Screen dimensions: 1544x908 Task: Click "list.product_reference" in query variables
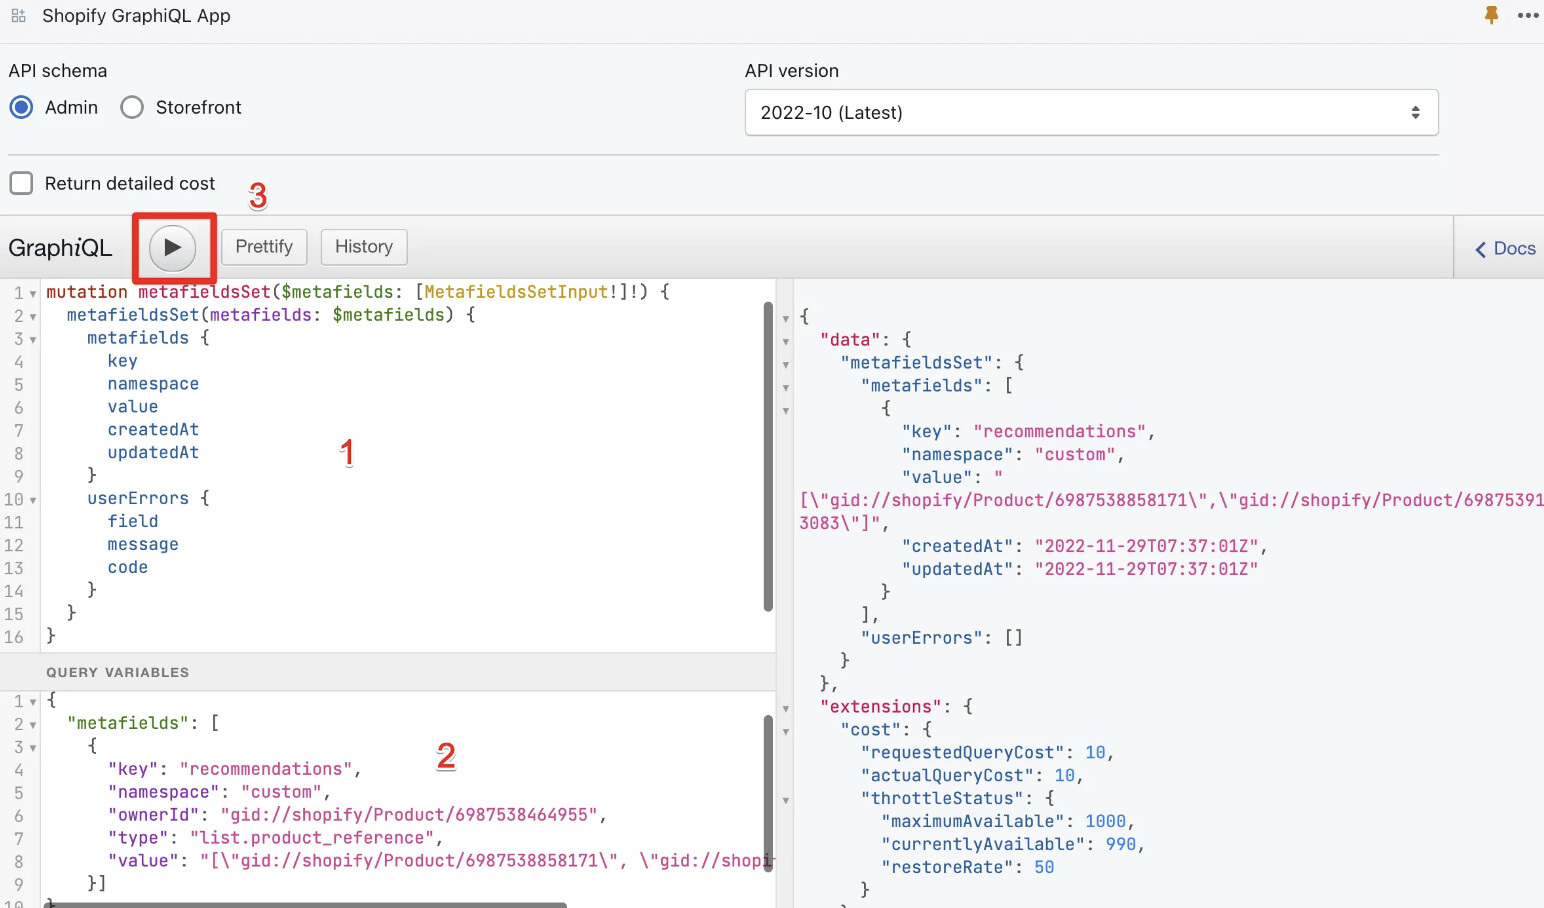click(312, 838)
